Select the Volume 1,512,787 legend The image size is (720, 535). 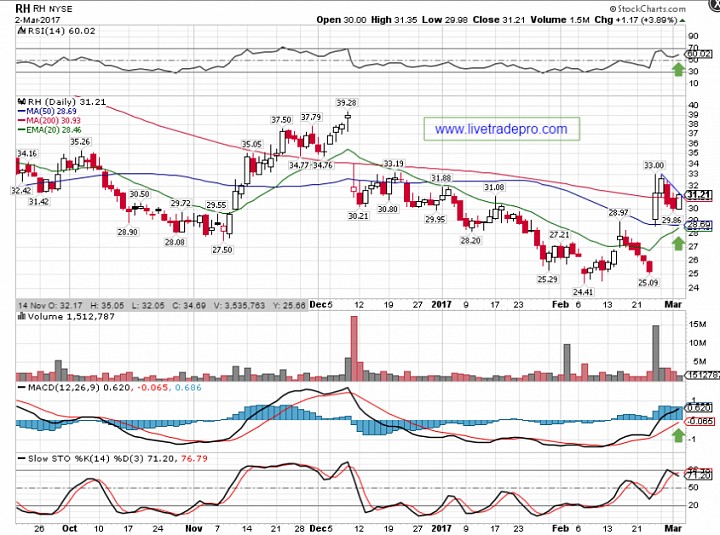(71, 316)
